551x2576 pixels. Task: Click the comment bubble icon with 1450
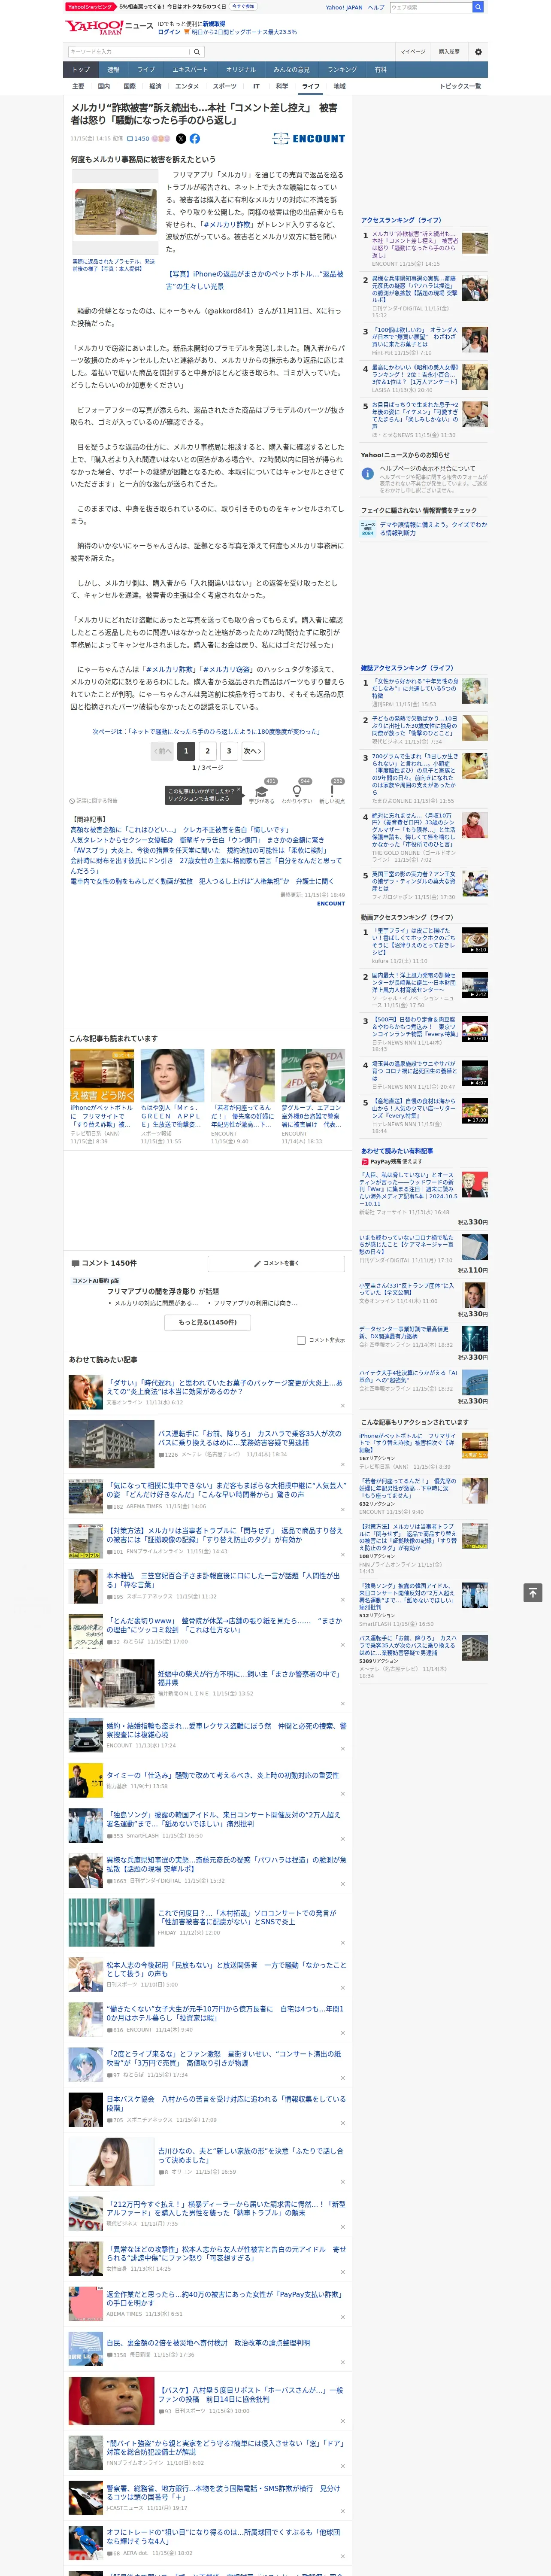(x=138, y=139)
